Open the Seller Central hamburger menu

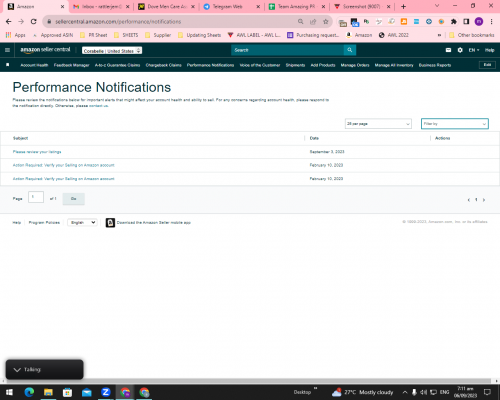7,50
